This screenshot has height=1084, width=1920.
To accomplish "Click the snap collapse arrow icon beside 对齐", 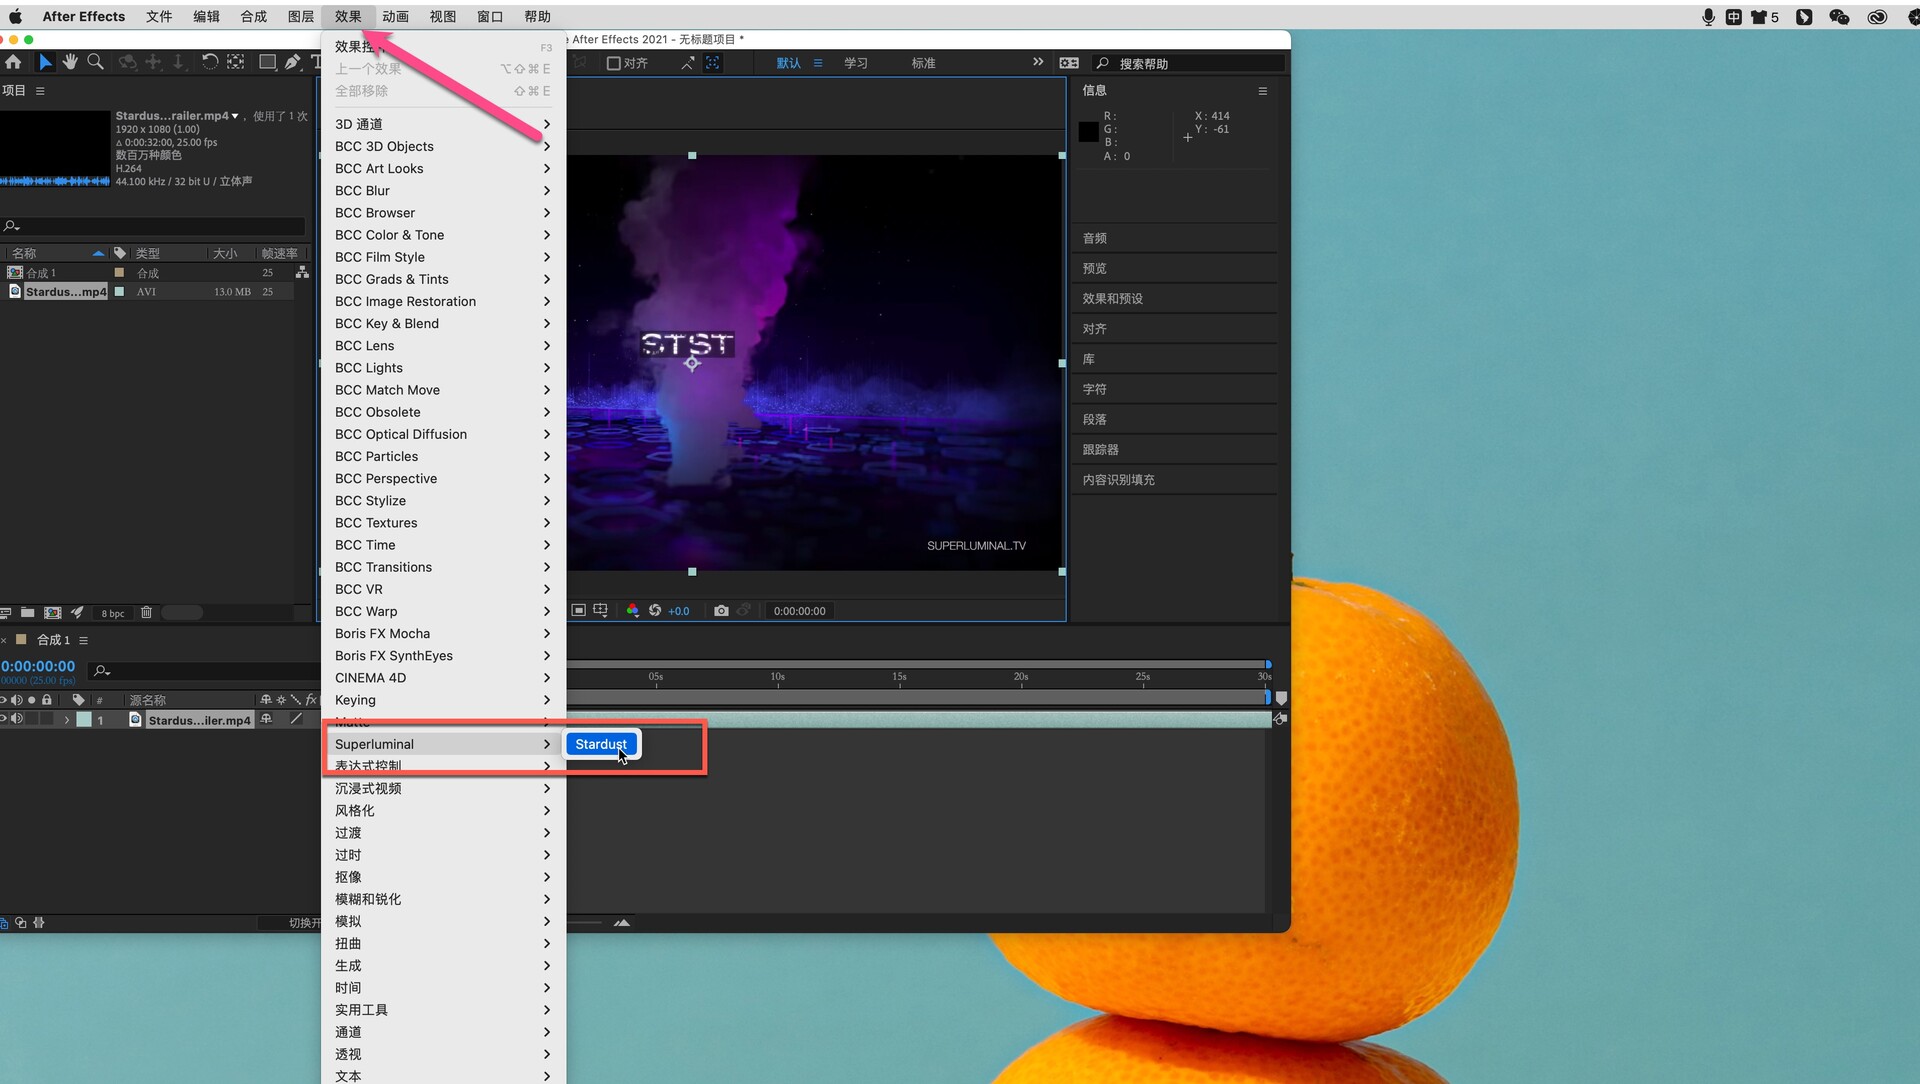I will click(687, 63).
